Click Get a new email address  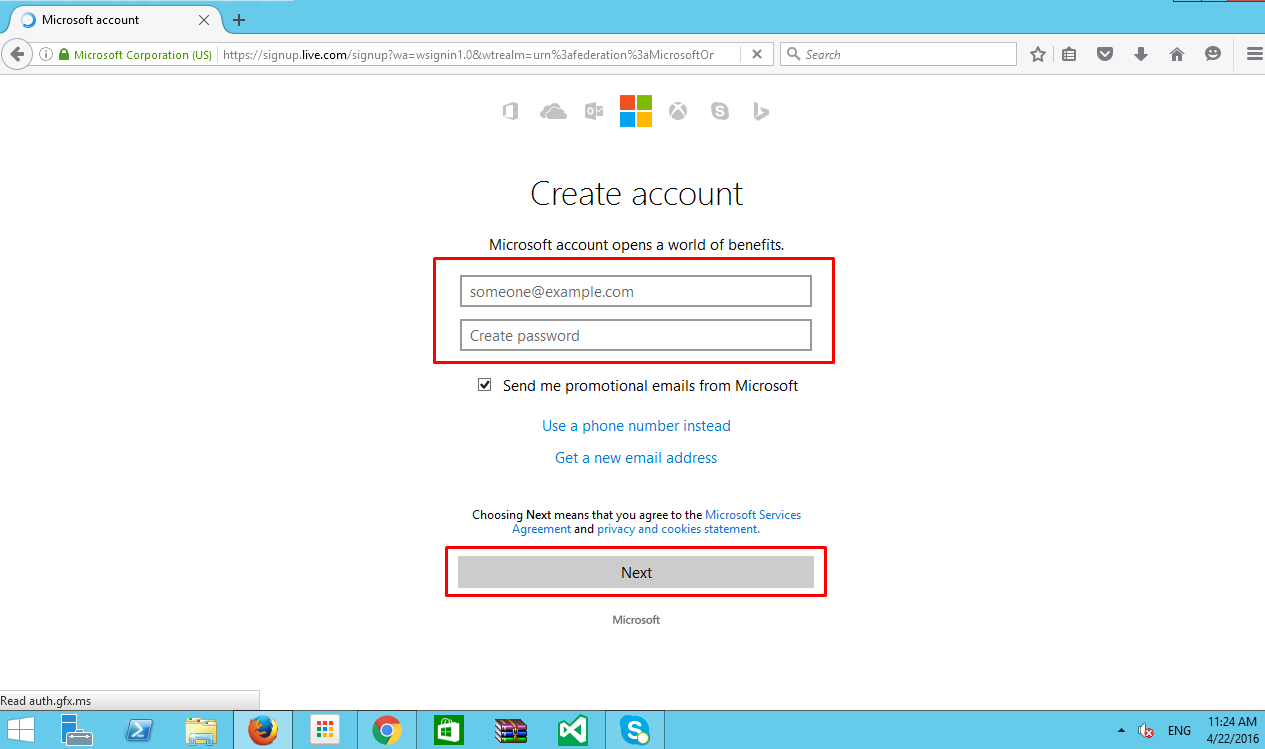[x=636, y=458]
